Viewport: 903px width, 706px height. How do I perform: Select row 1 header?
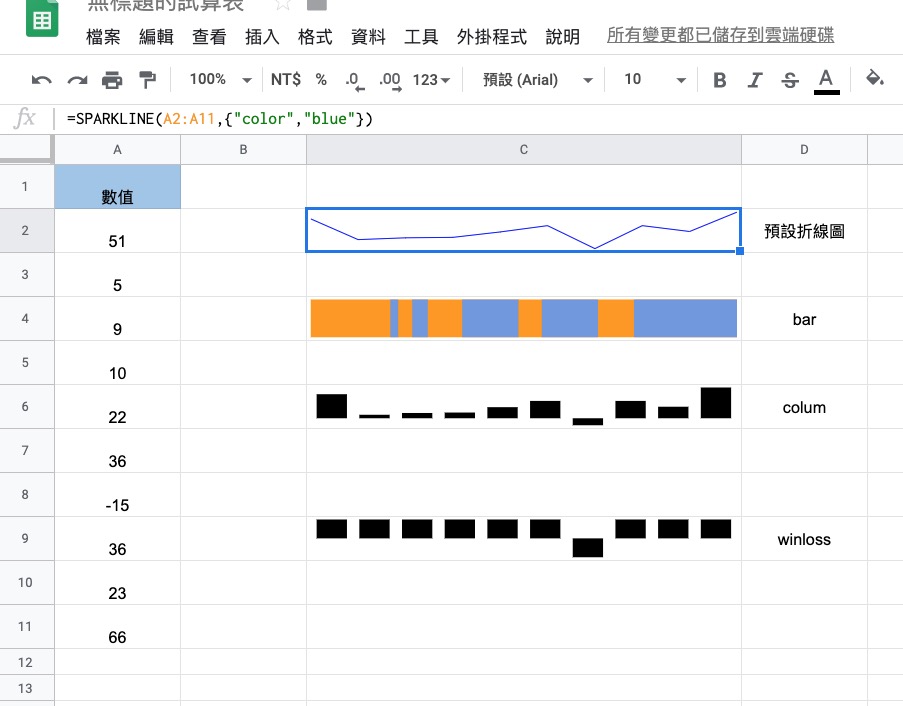coord(25,187)
